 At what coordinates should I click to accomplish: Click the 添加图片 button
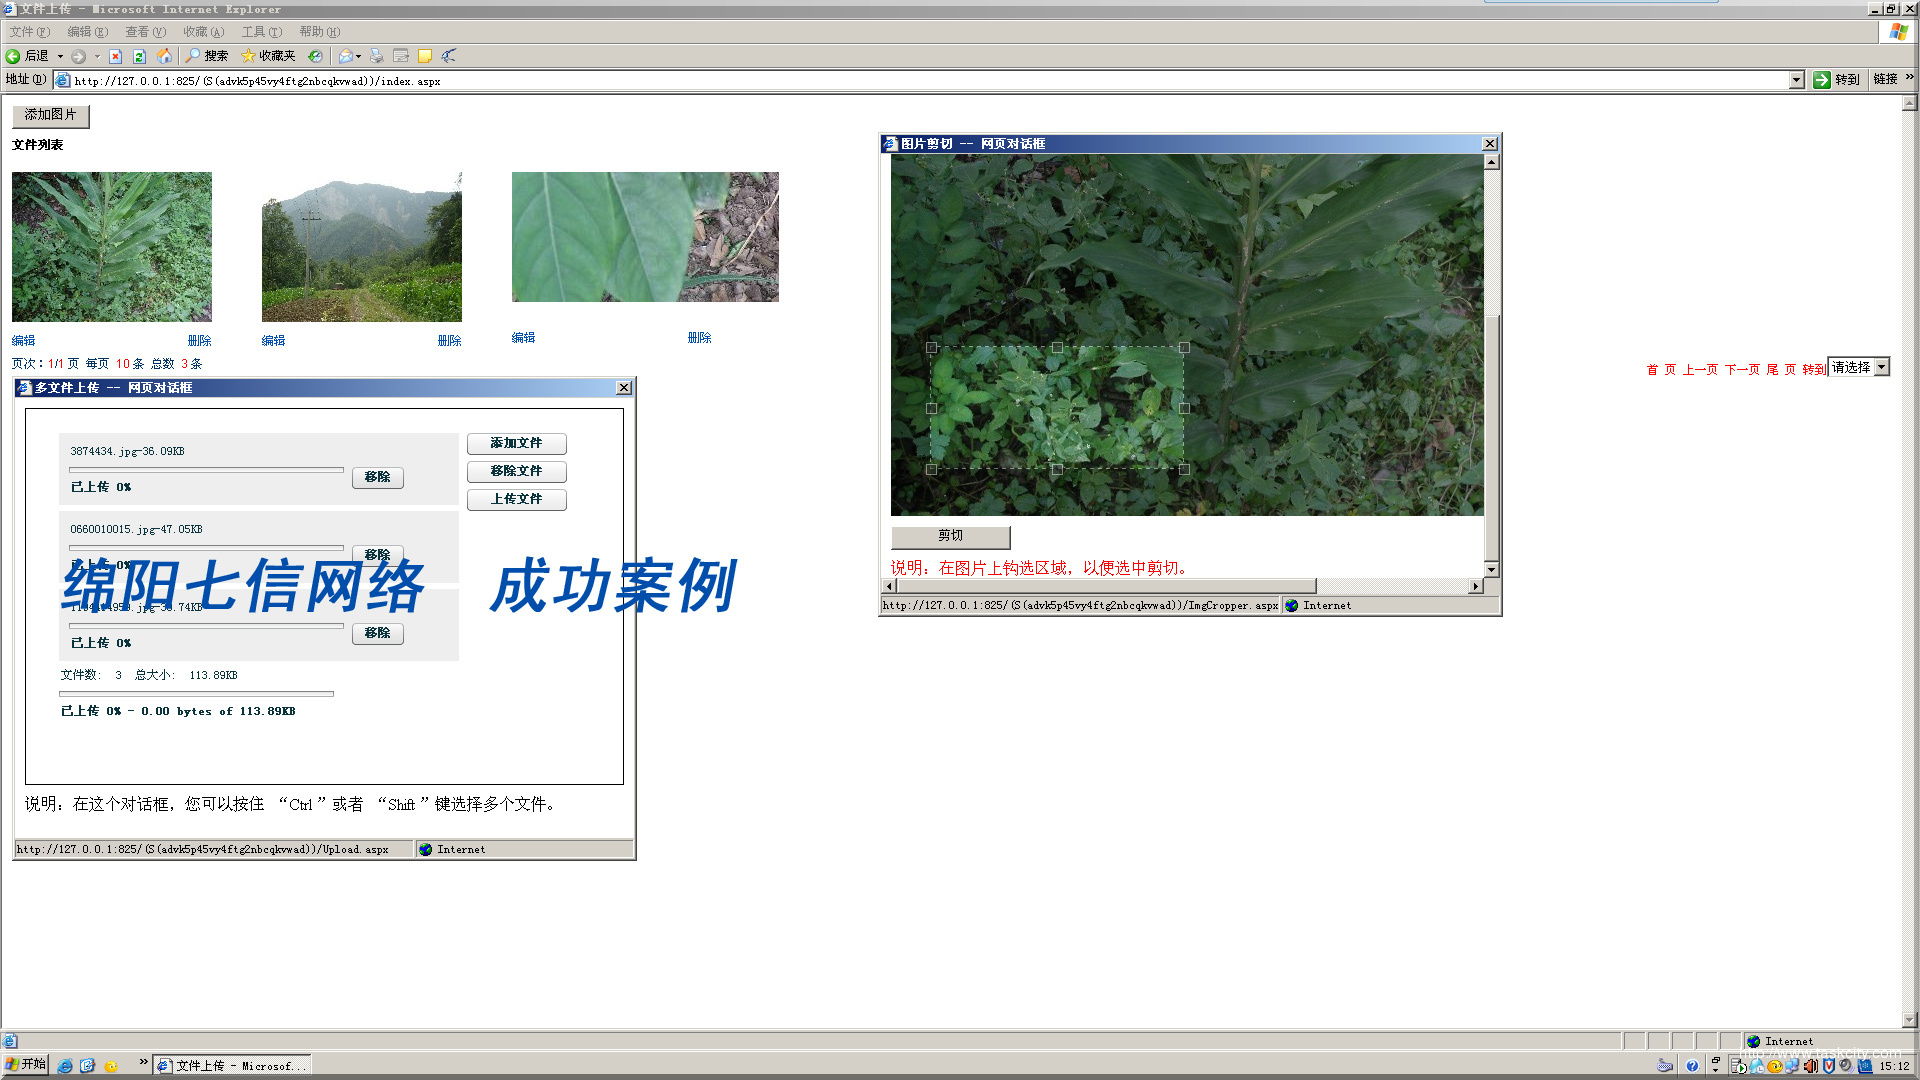[51, 115]
